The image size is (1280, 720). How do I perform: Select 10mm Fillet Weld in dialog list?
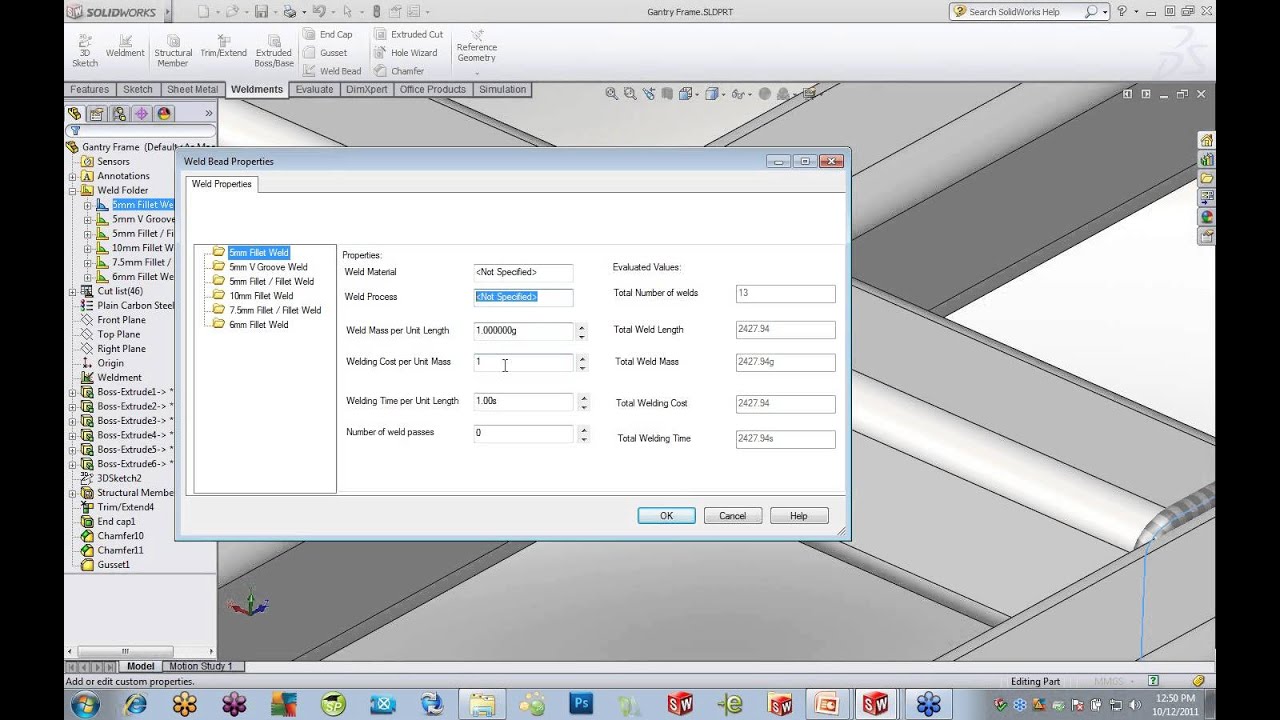pos(261,296)
